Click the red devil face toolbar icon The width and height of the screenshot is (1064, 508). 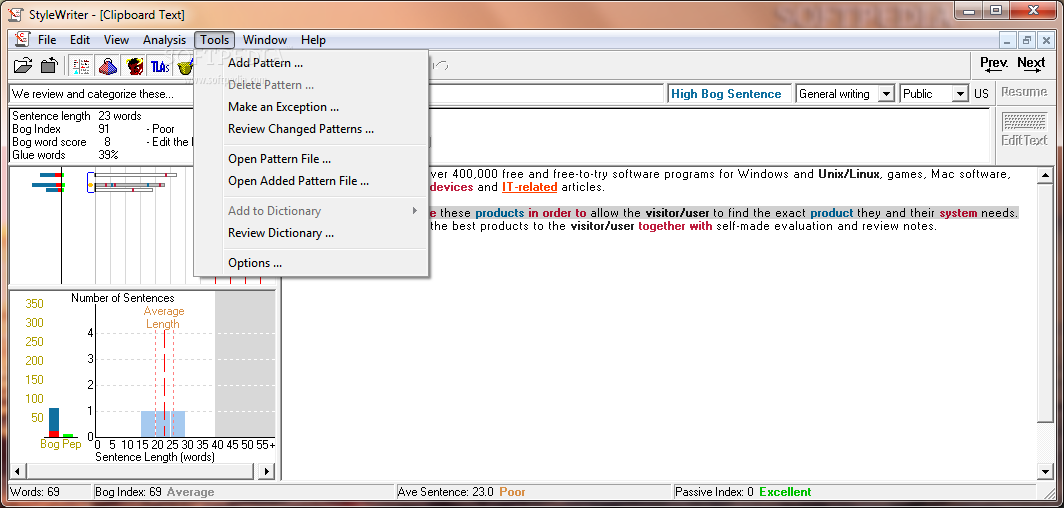pyautogui.click(x=134, y=66)
